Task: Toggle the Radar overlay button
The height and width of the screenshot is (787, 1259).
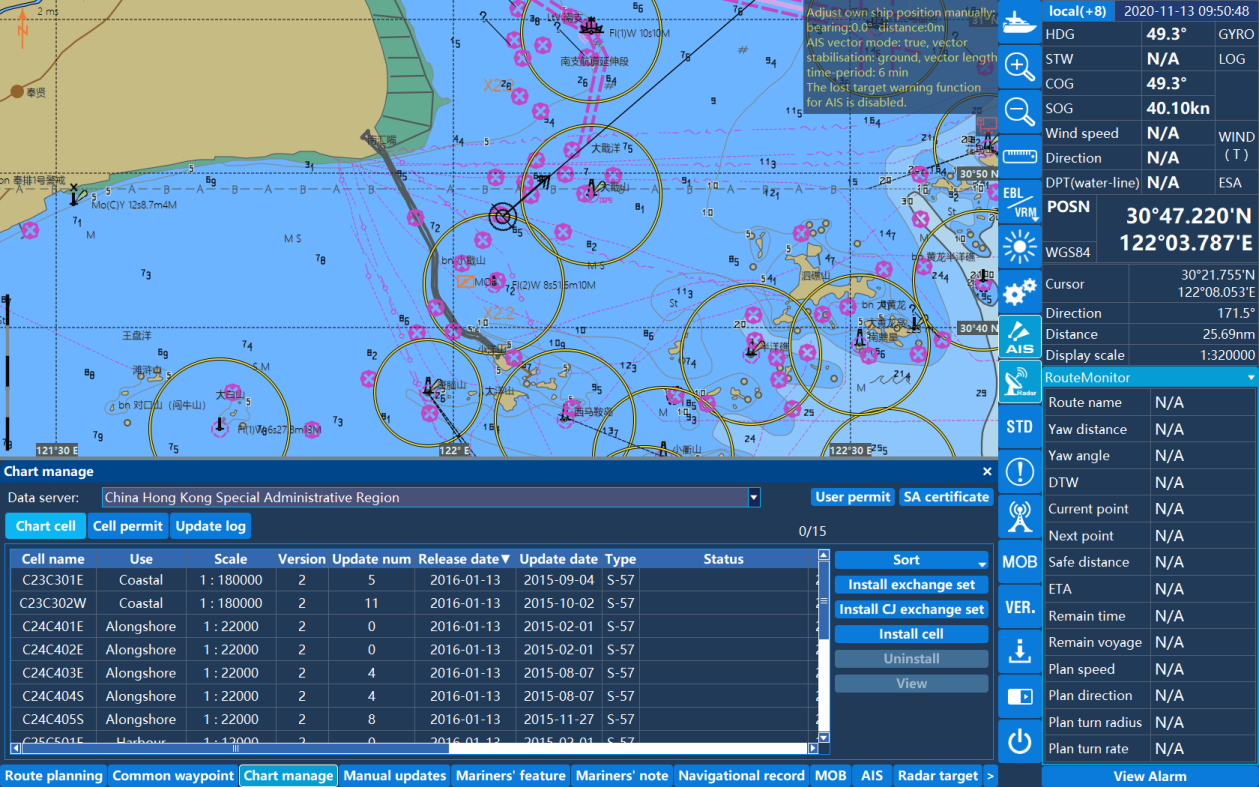Action: [x=1019, y=381]
